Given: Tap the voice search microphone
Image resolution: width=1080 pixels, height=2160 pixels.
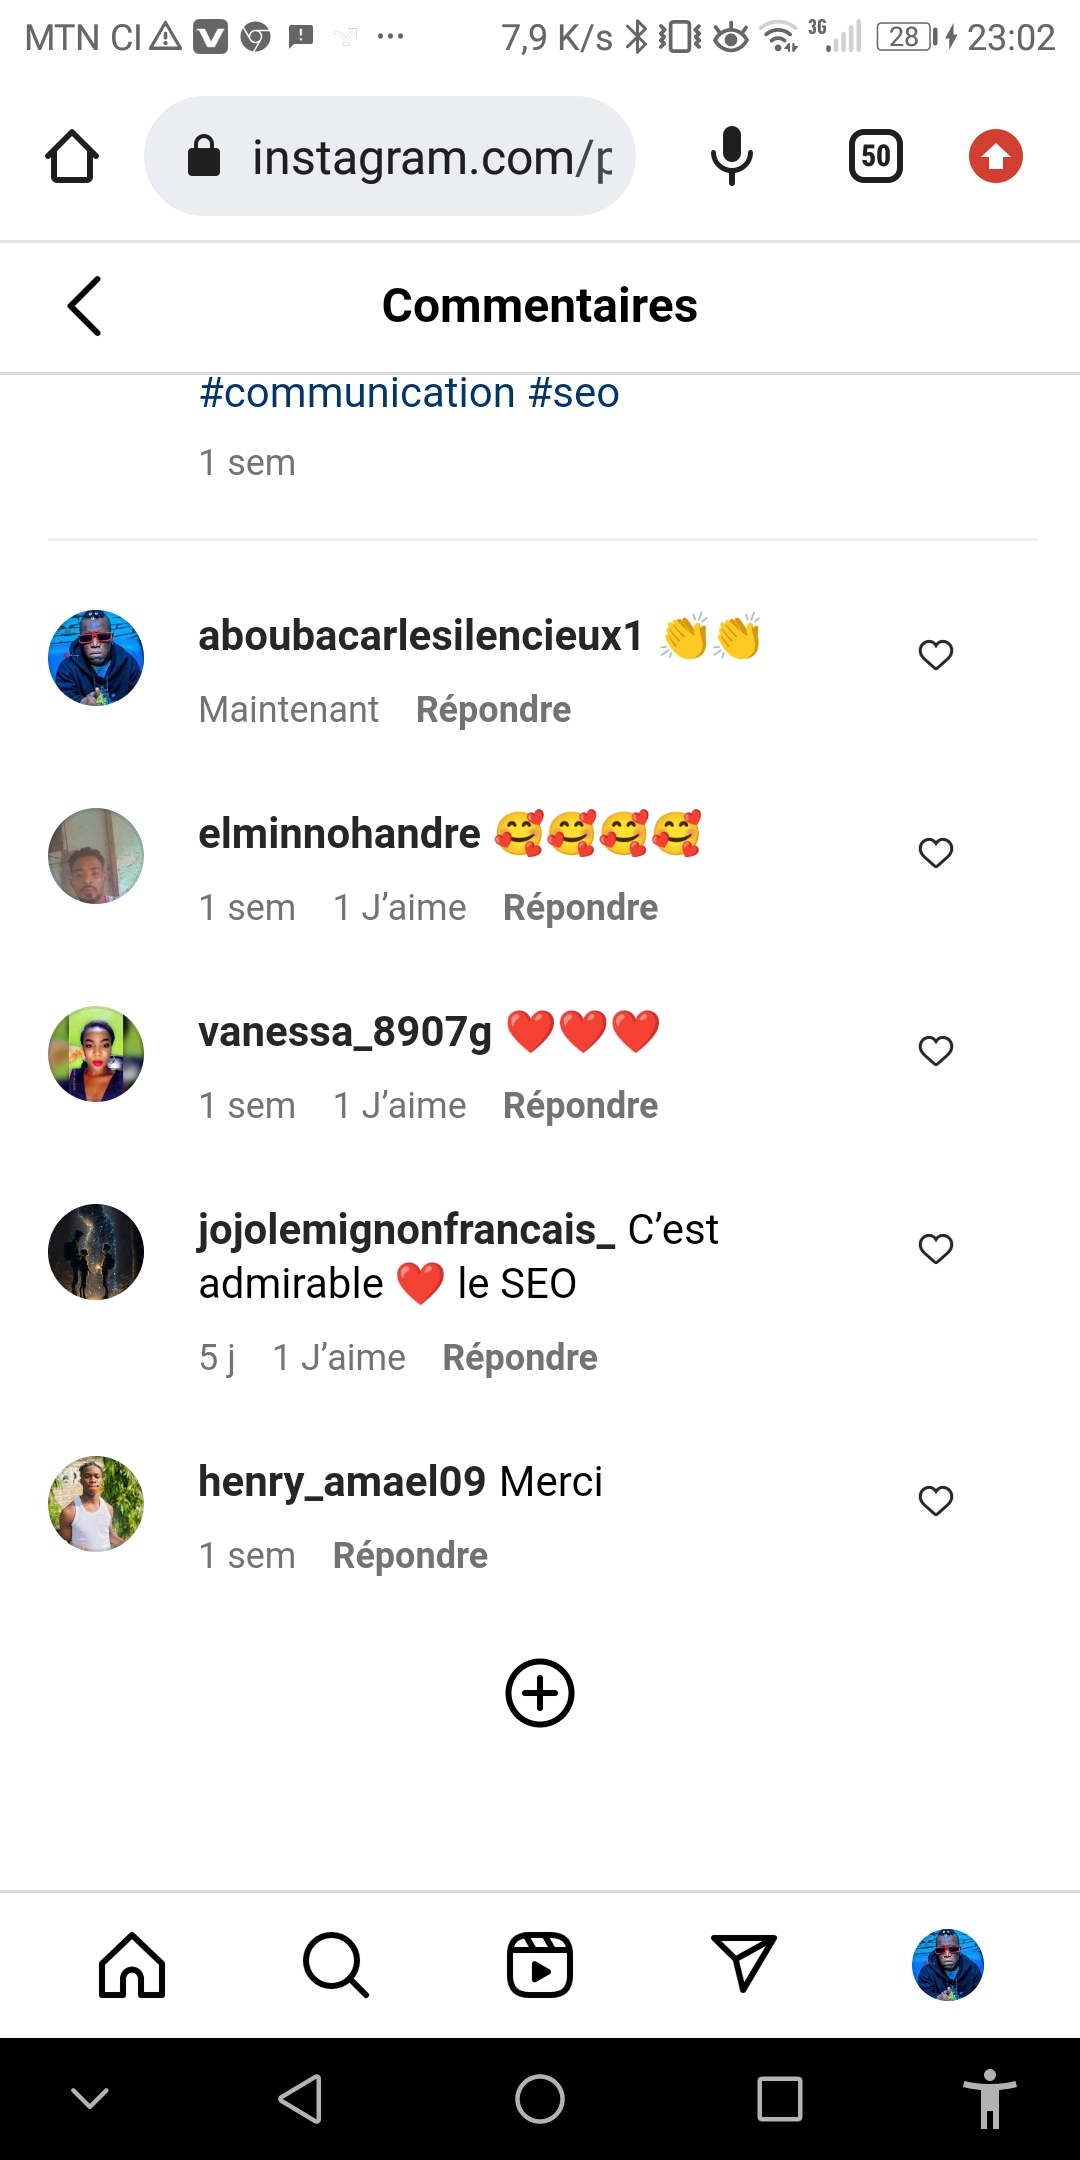Looking at the screenshot, I should 731,157.
